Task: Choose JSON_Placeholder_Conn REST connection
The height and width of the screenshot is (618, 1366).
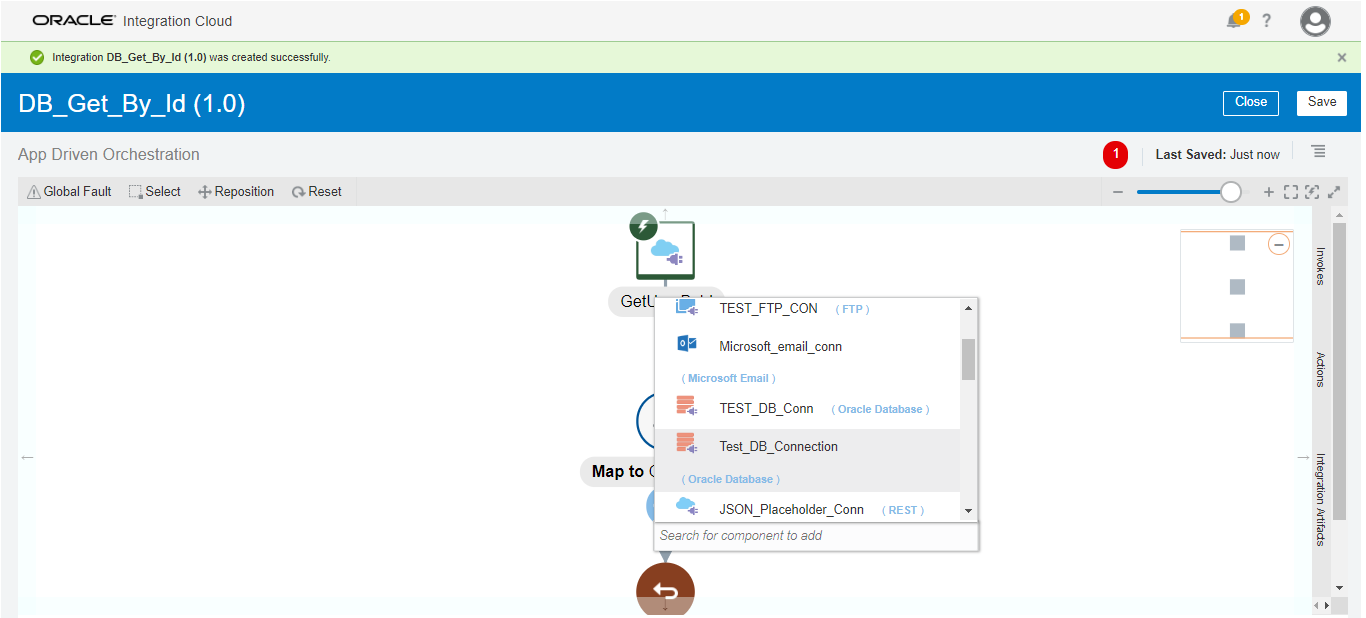Action: (x=807, y=509)
